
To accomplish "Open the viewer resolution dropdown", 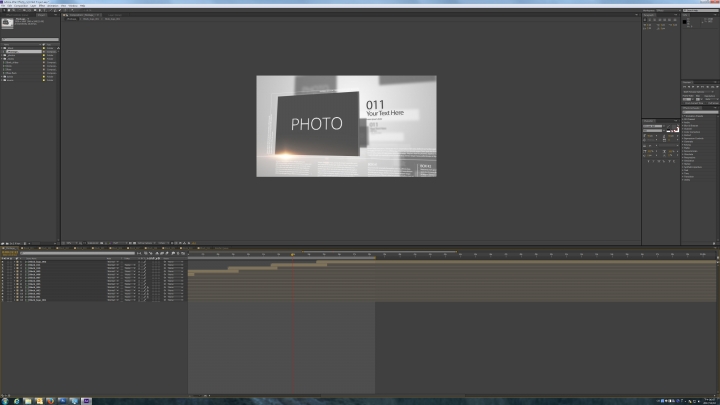I will tap(118, 243).
